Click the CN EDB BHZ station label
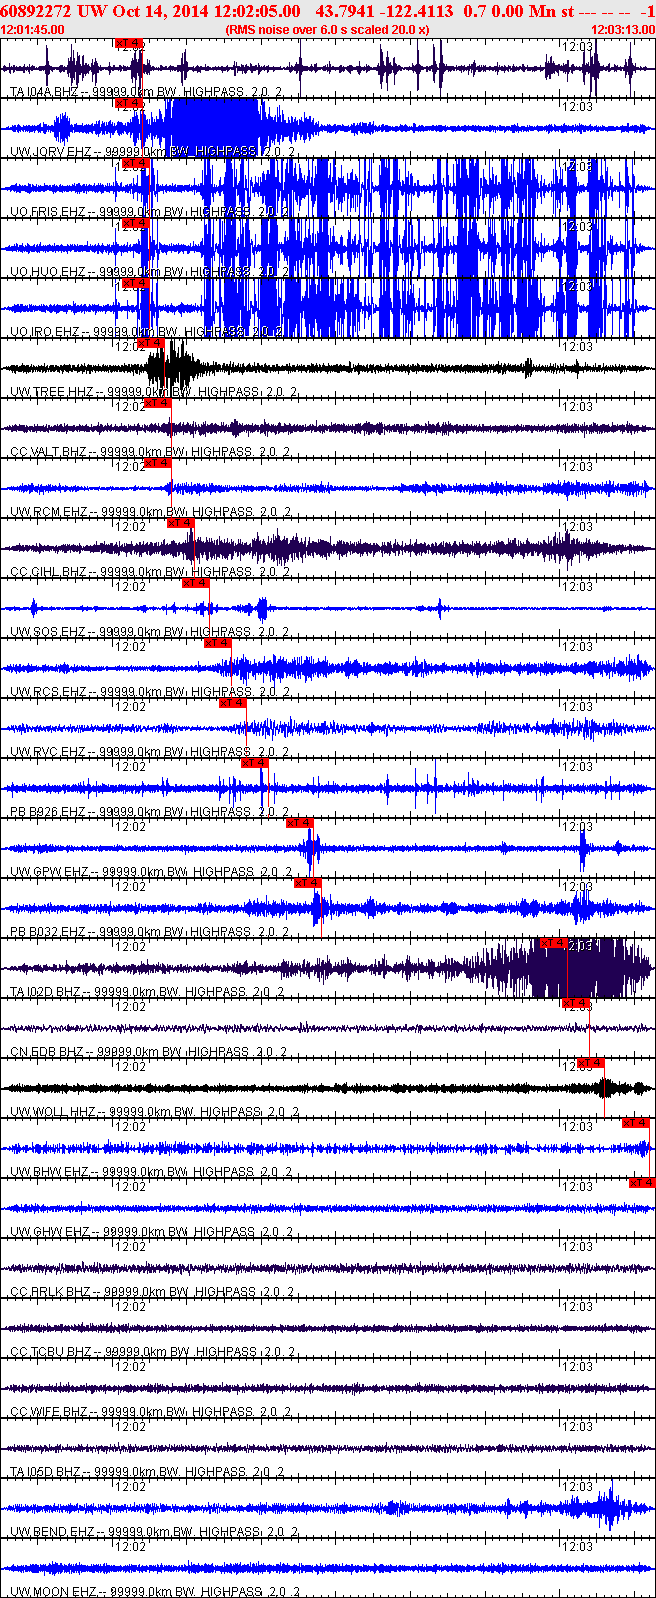The image size is (656, 1598). 148,1052
